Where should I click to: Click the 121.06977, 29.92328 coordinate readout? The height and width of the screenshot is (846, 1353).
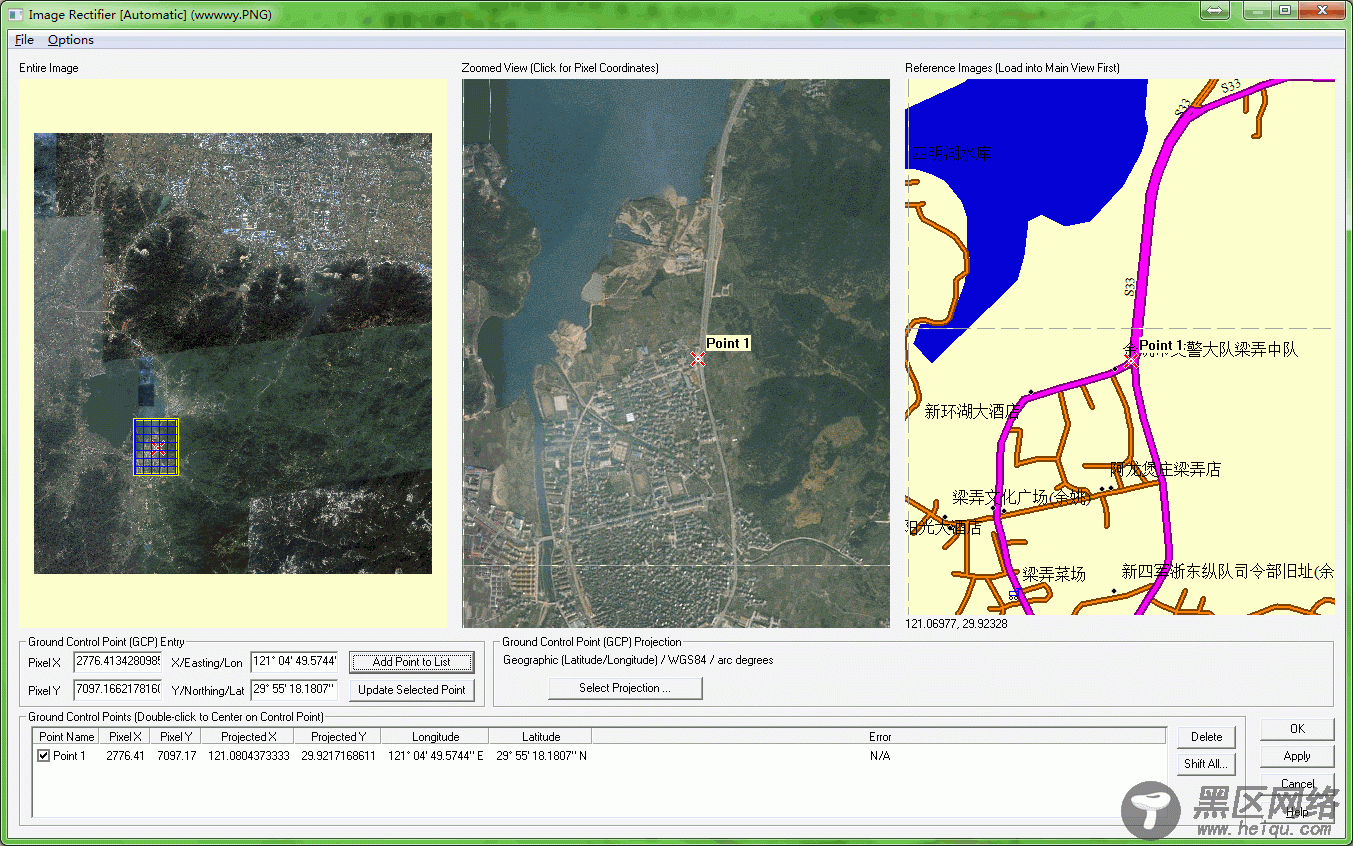(956, 623)
